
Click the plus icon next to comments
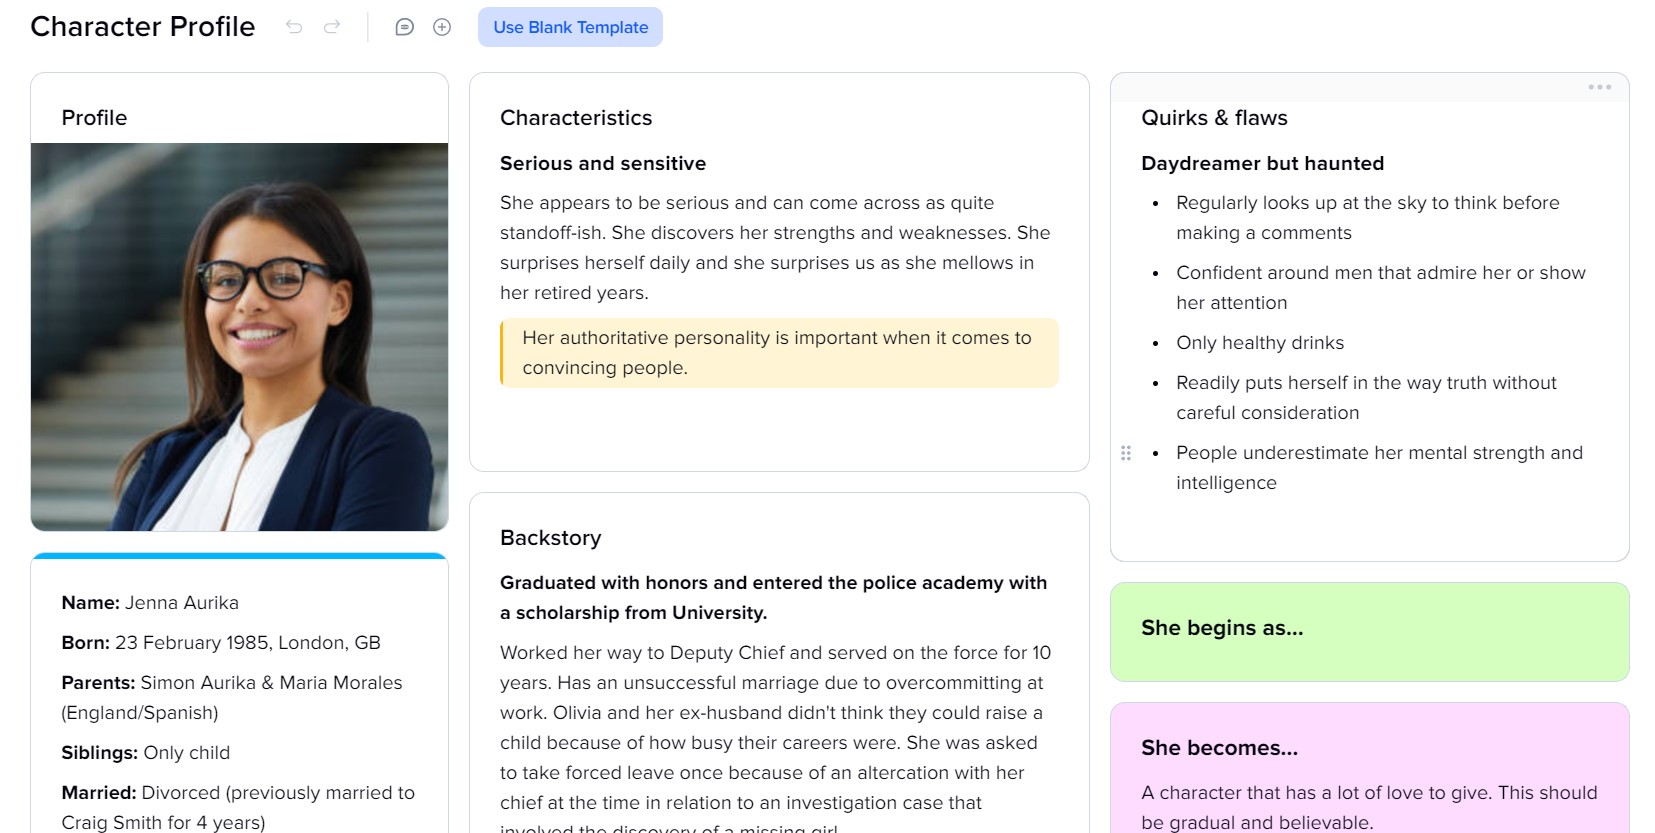440,27
